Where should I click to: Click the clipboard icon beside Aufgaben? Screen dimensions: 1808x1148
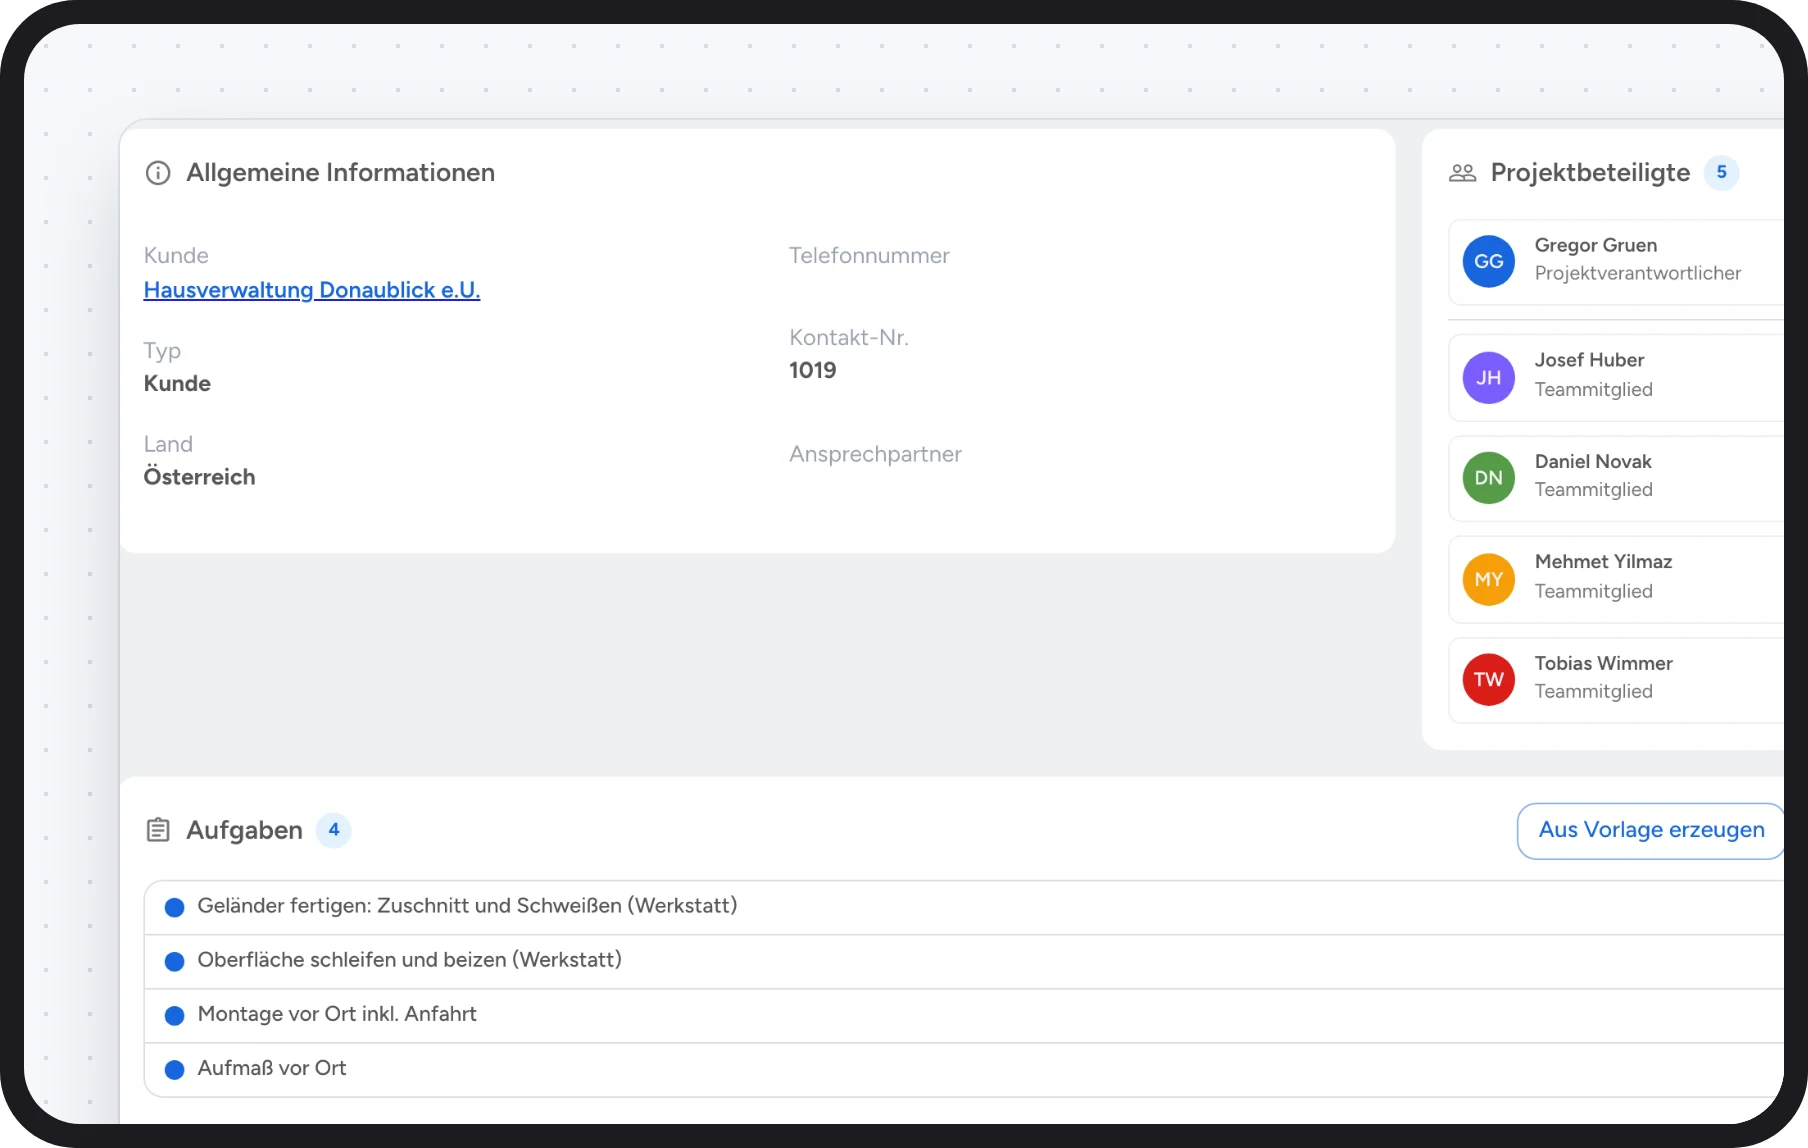point(158,830)
